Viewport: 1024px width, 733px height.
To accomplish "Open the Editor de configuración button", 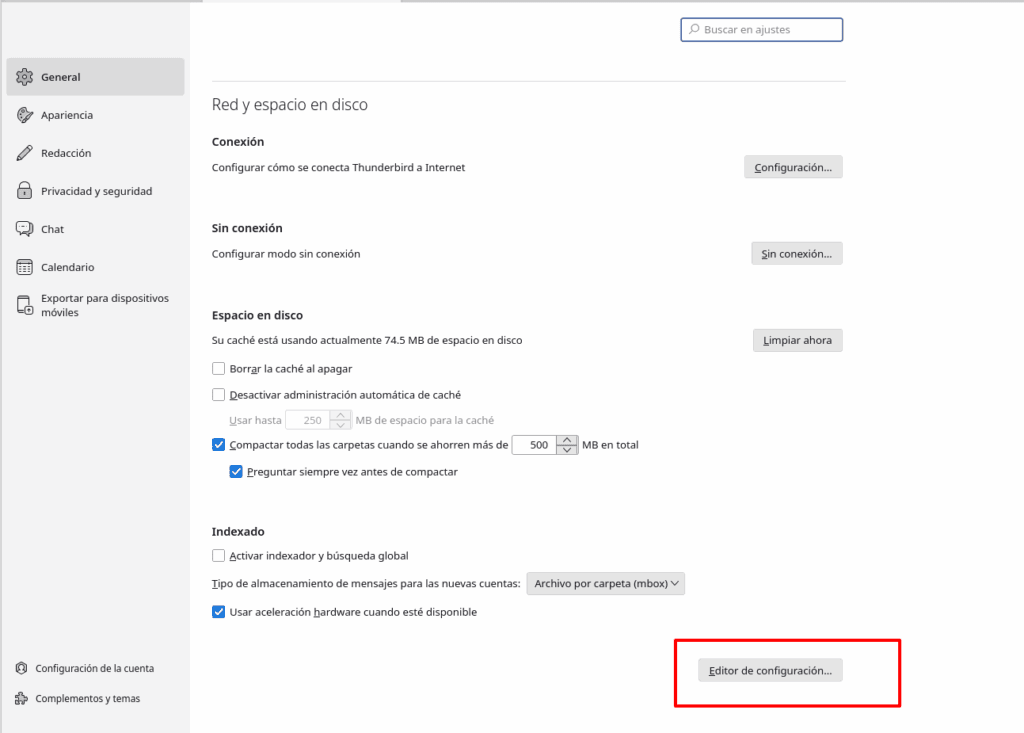I will point(770,671).
